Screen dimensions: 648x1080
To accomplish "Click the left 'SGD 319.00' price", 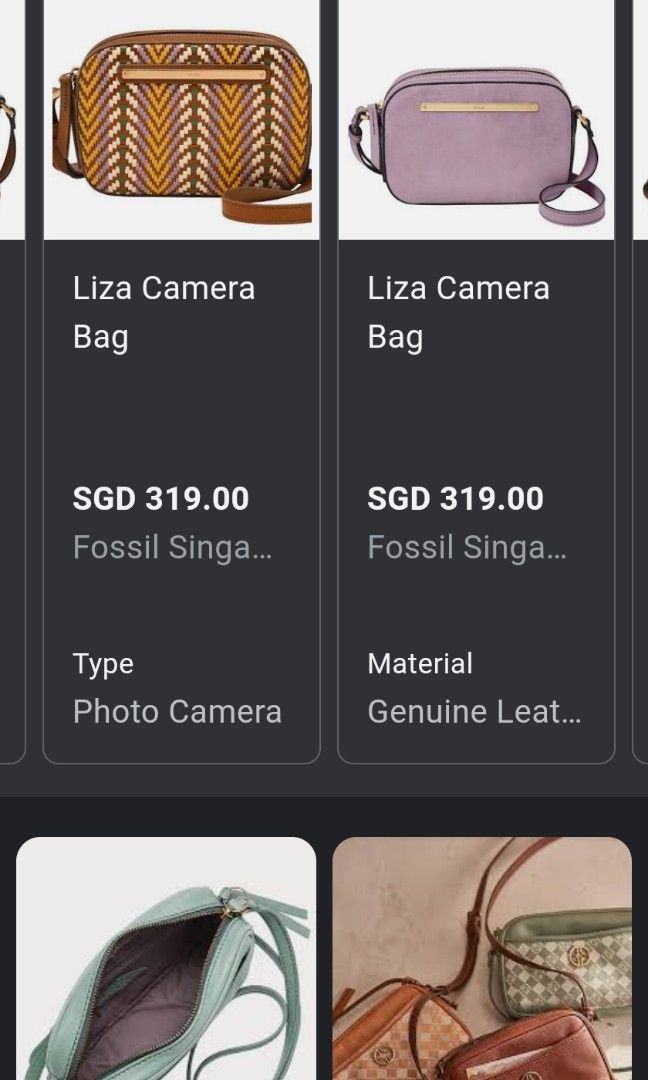I will pyautogui.click(x=161, y=498).
